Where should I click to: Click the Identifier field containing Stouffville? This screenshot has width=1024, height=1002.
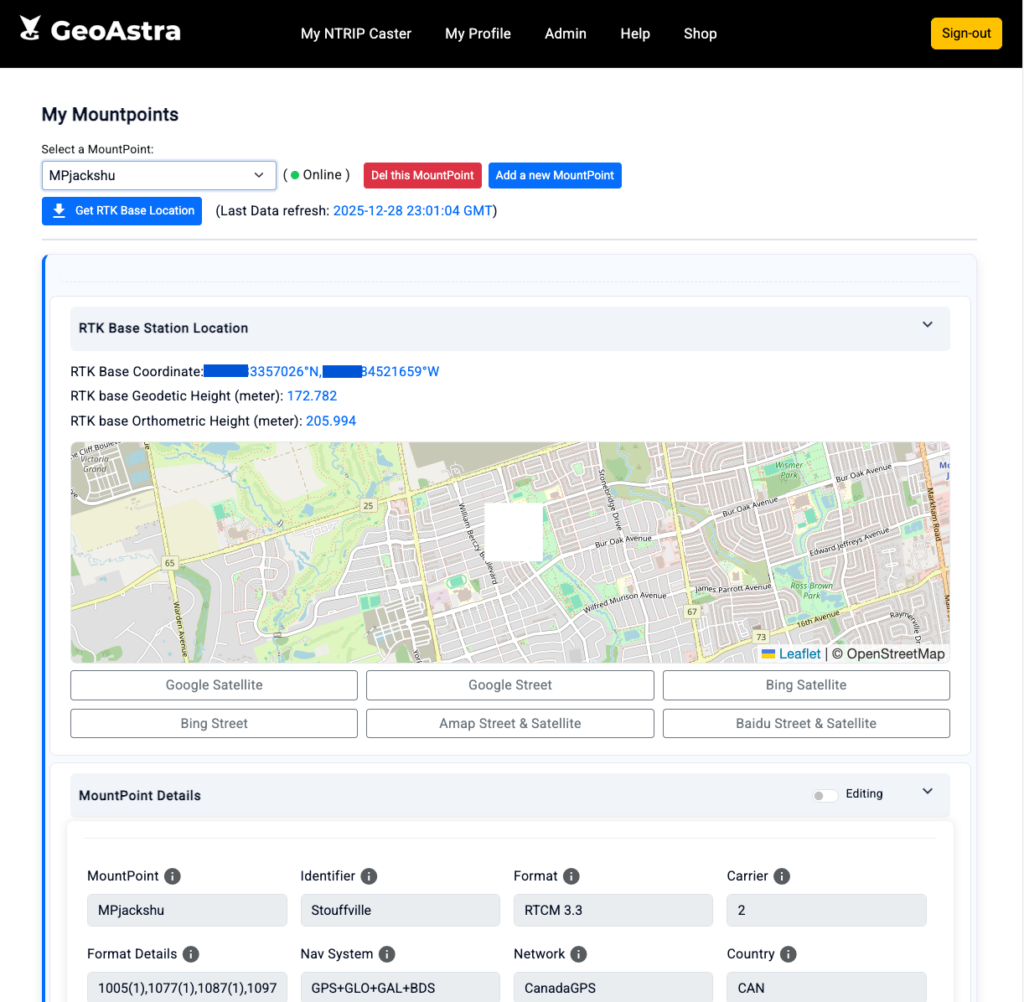[400, 910]
